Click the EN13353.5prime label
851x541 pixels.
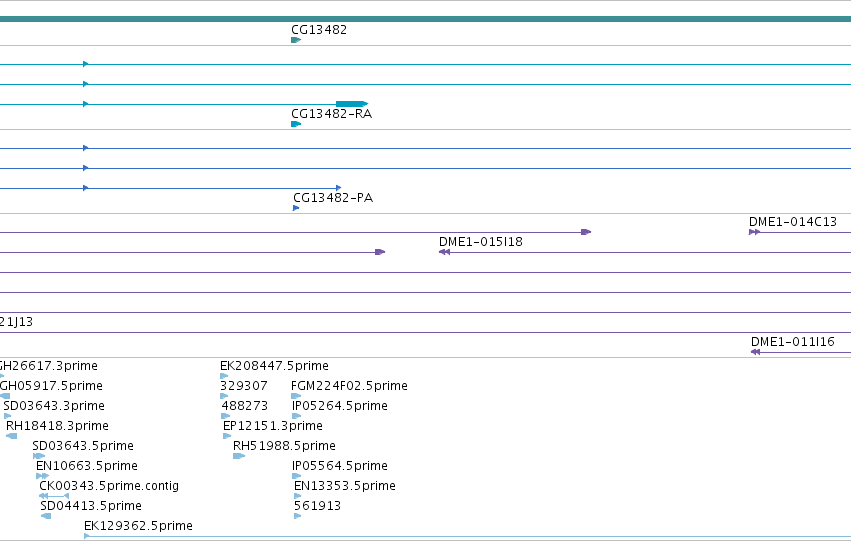point(345,486)
